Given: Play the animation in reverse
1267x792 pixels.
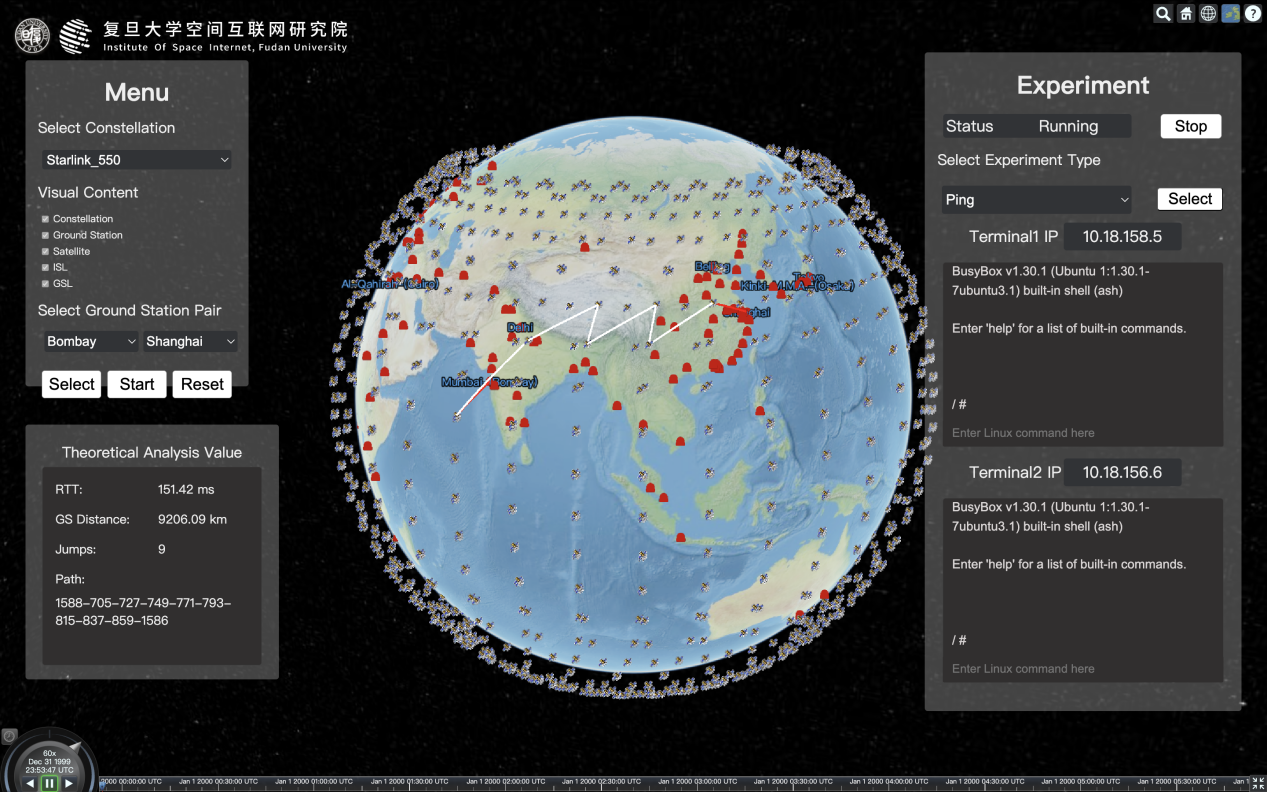Looking at the screenshot, I should click(x=30, y=783).
